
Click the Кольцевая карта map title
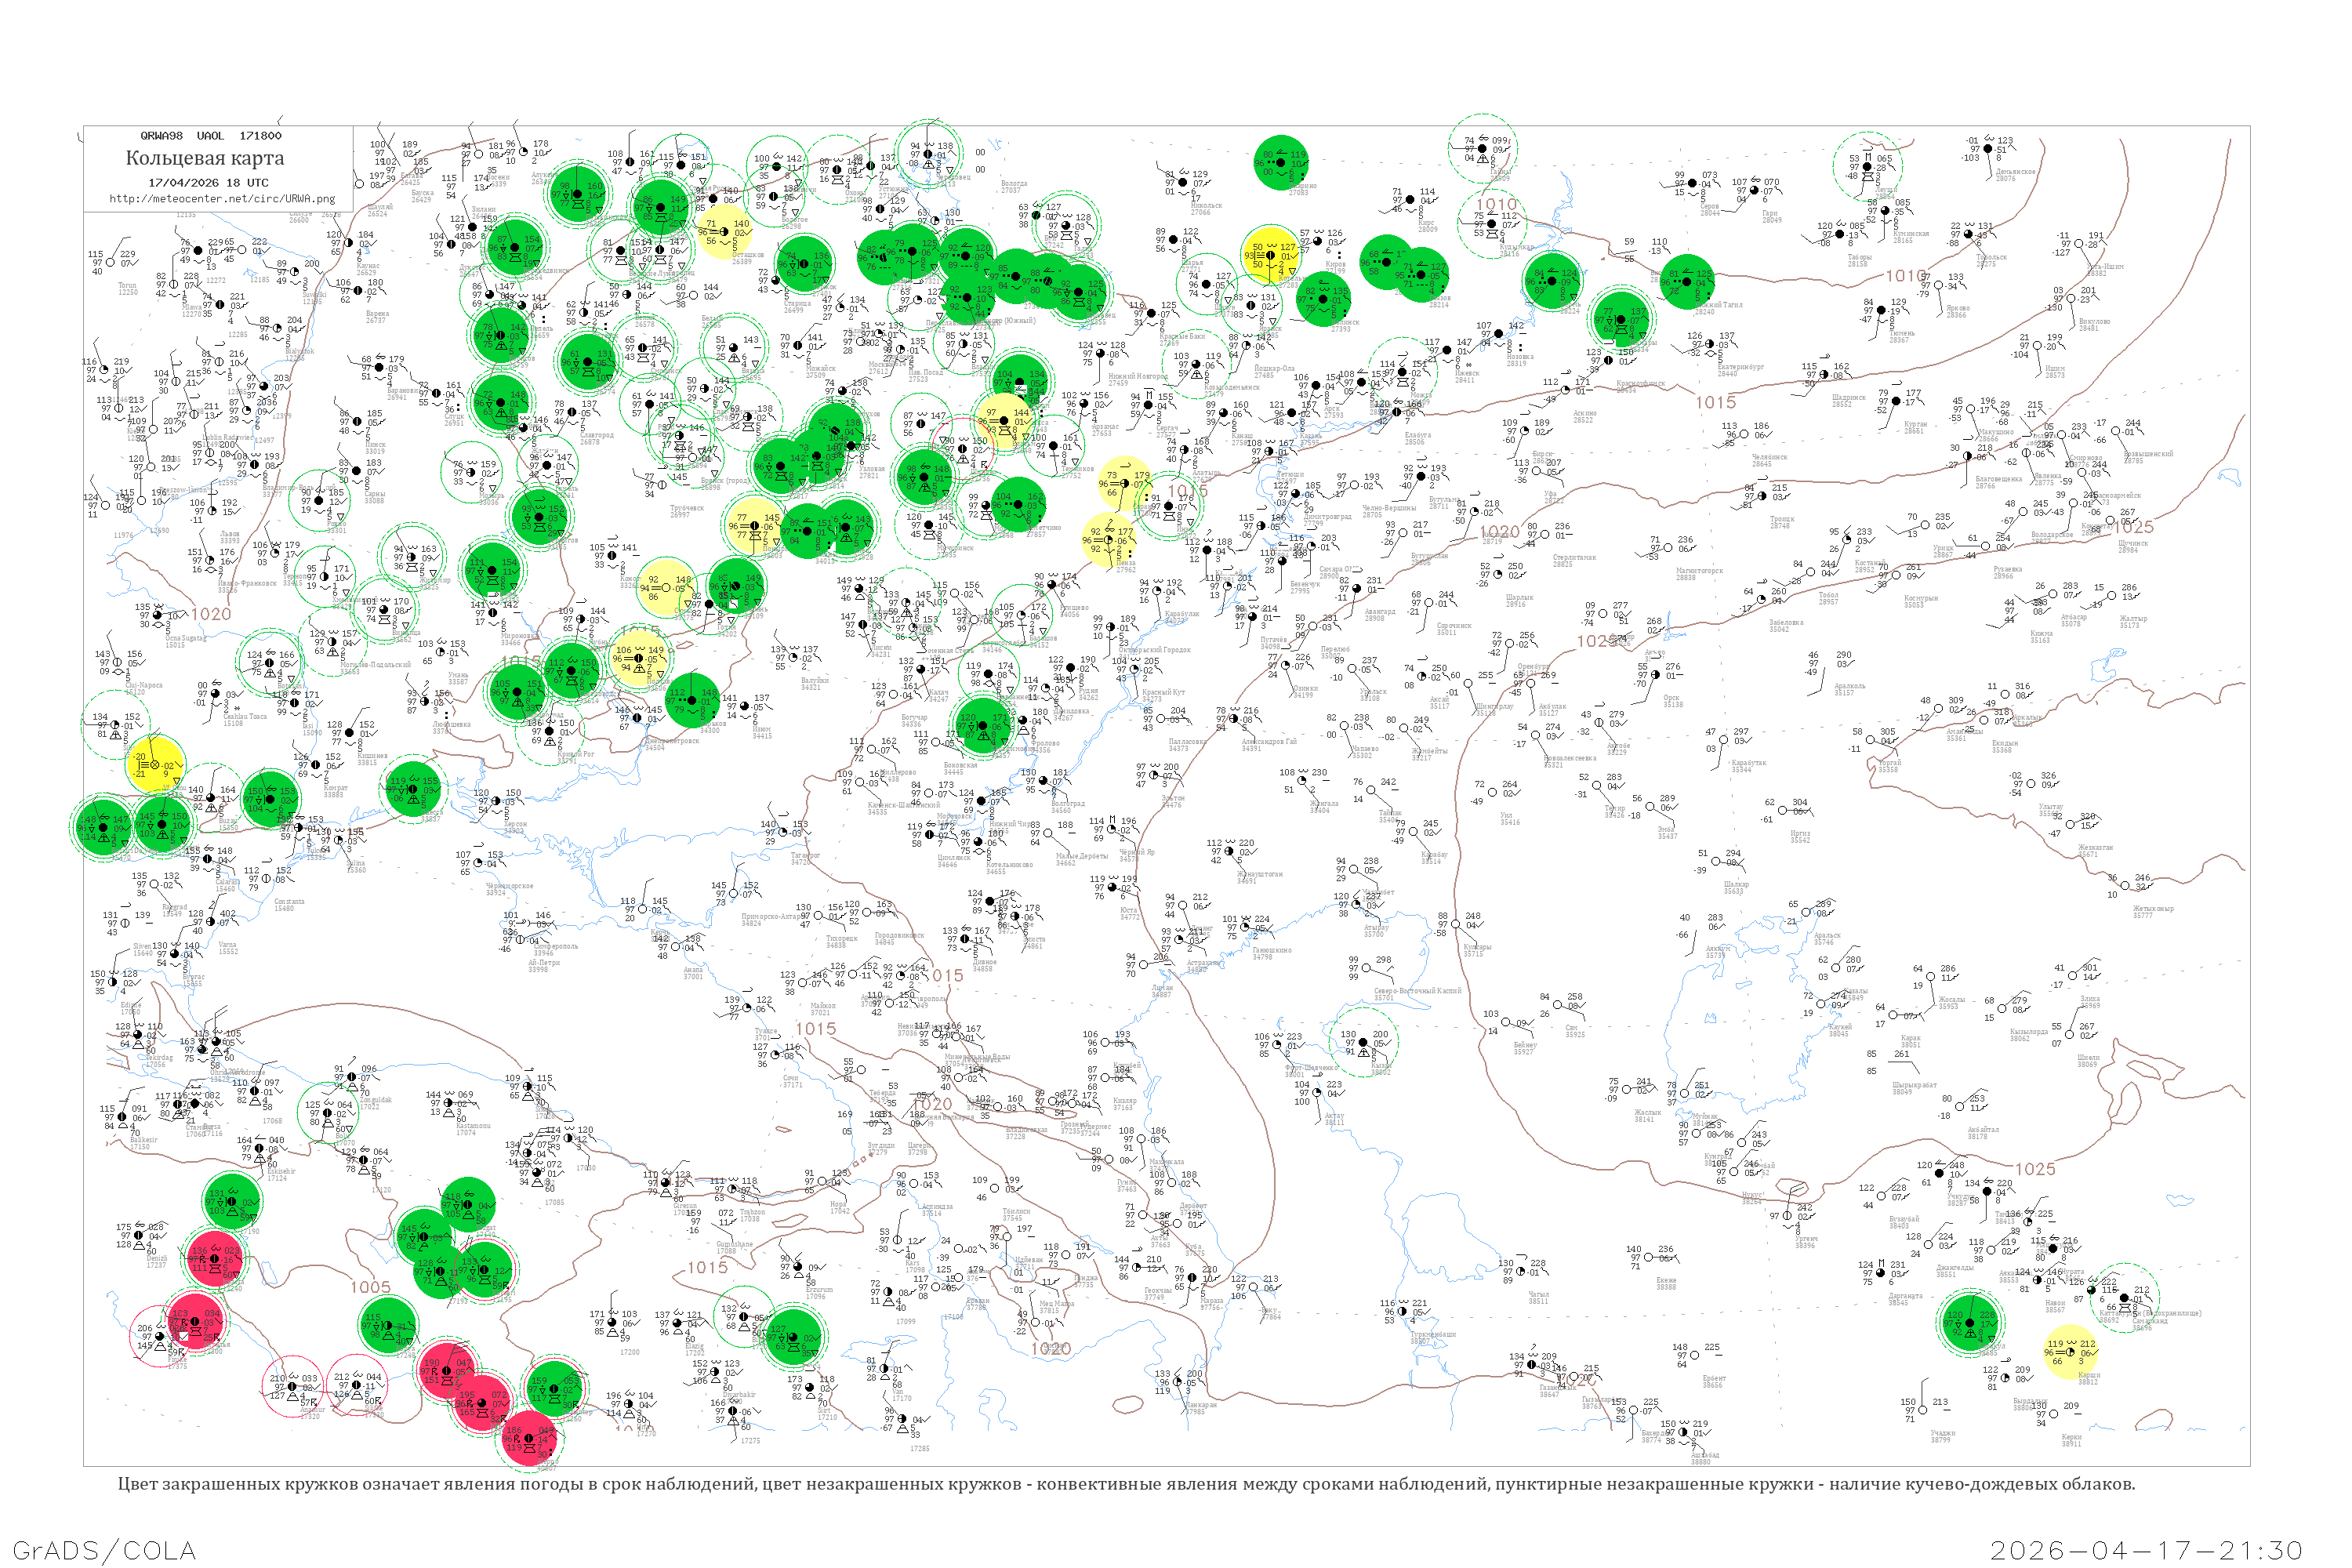coord(205,158)
